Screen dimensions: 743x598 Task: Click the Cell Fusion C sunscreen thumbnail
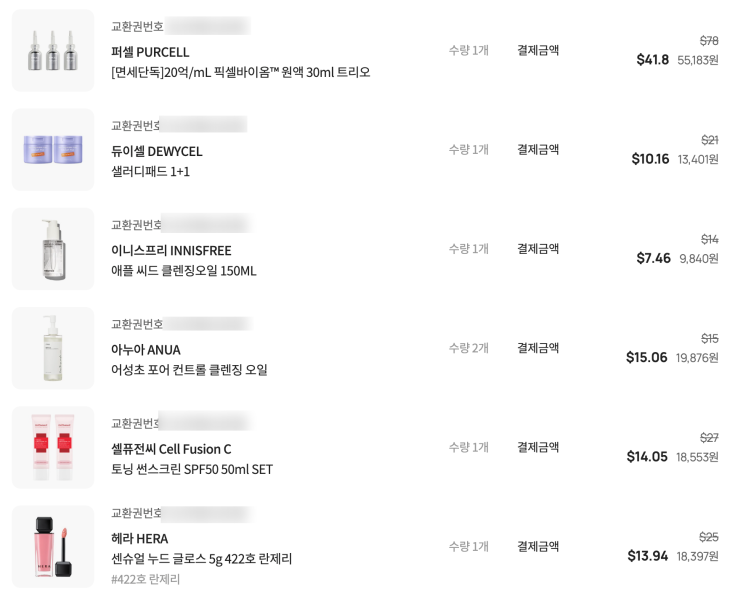[53, 447]
